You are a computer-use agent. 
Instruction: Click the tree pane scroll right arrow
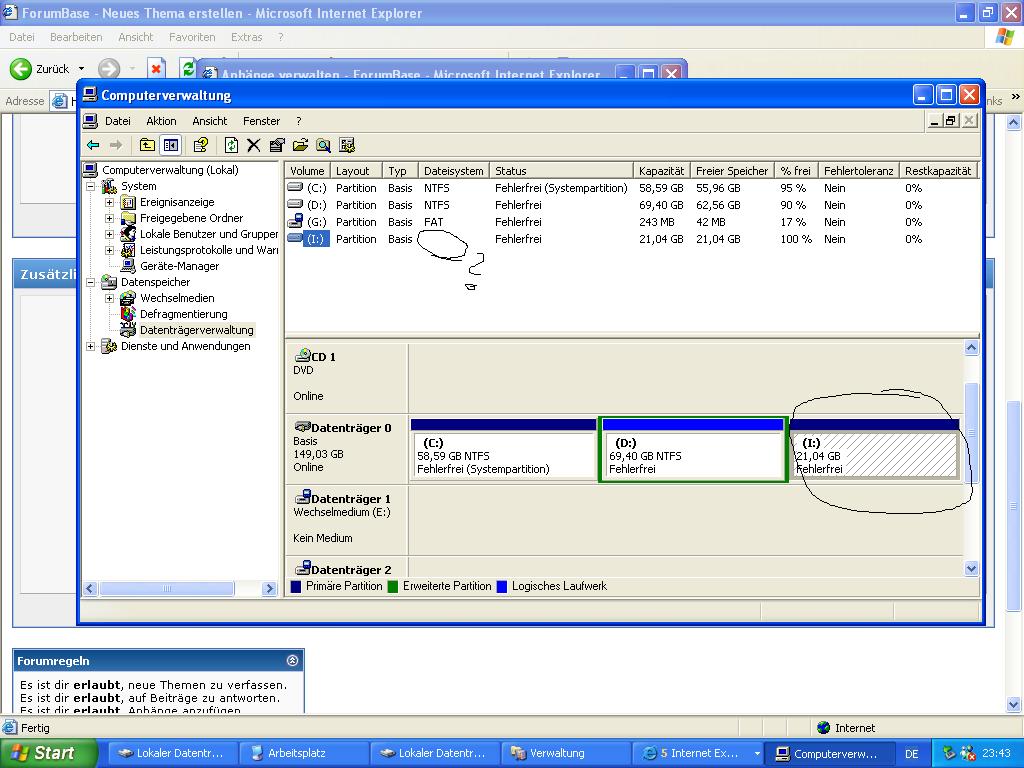pyautogui.click(x=269, y=588)
